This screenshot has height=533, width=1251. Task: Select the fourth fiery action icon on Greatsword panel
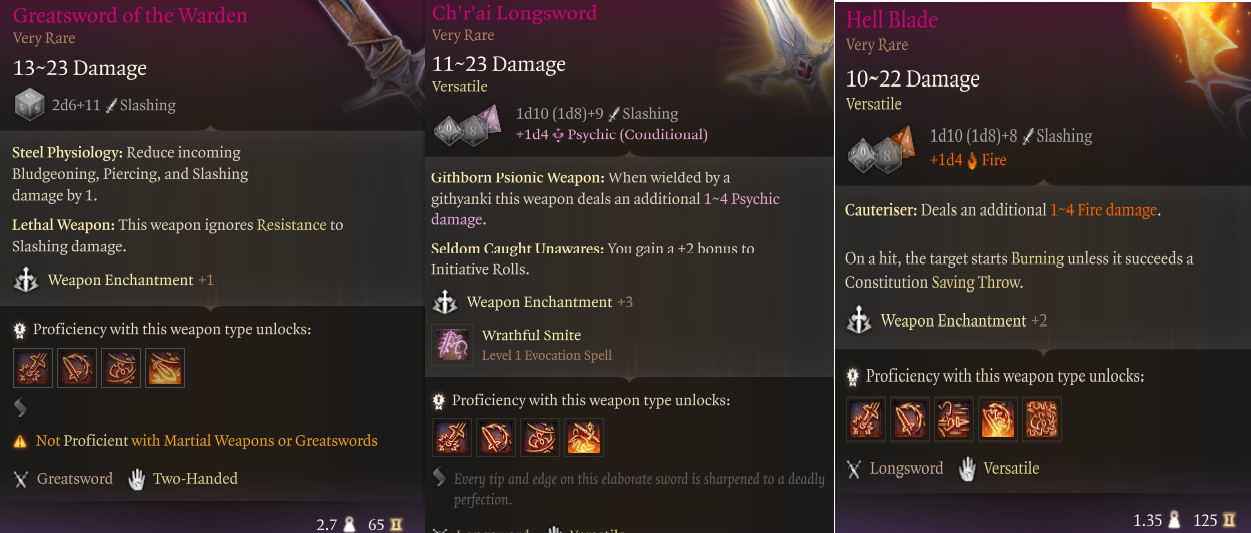(165, 368)
